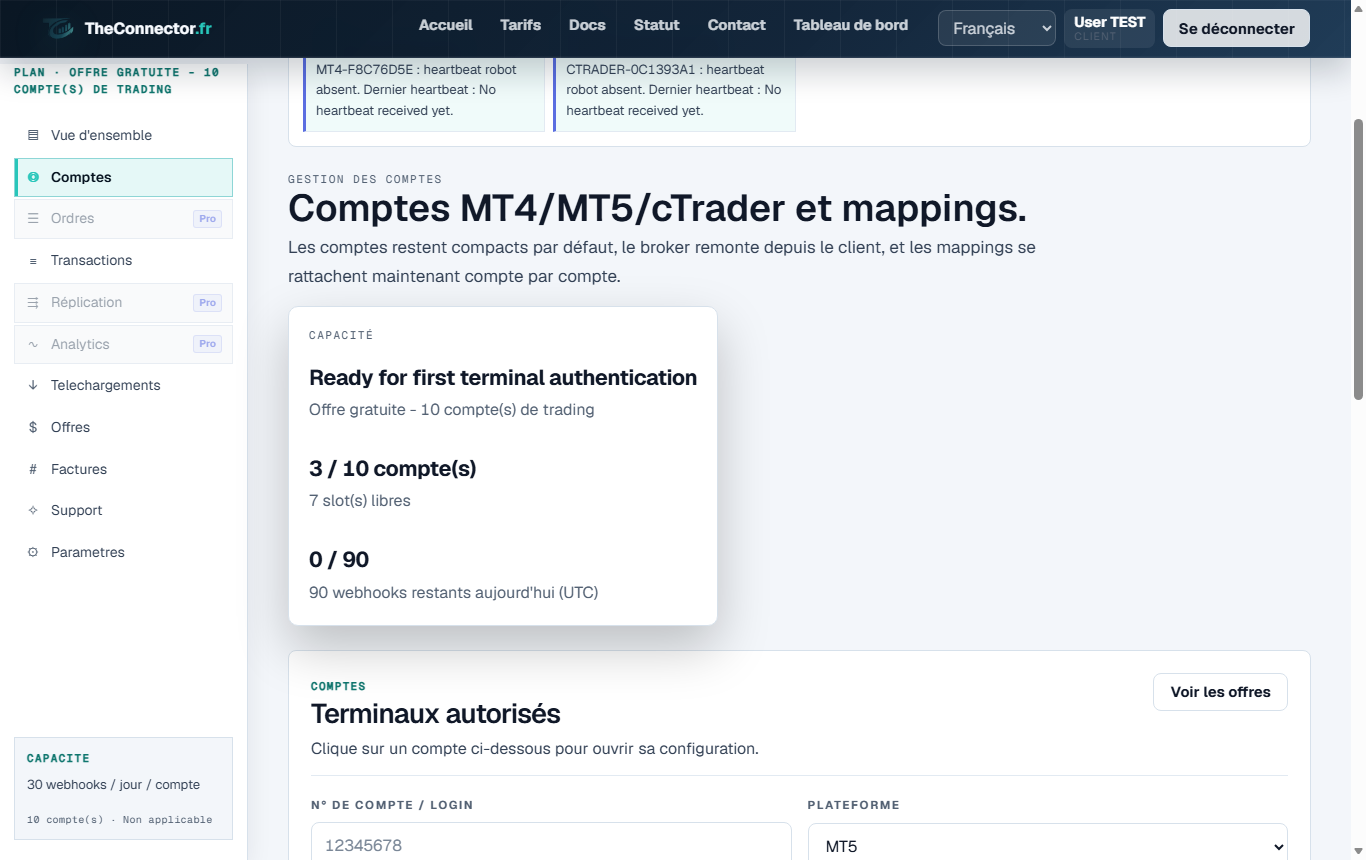This screenshot has height=860, width=1366.
Task: Click the Transactions sidebar icon
Action: (x=33, y=260)
